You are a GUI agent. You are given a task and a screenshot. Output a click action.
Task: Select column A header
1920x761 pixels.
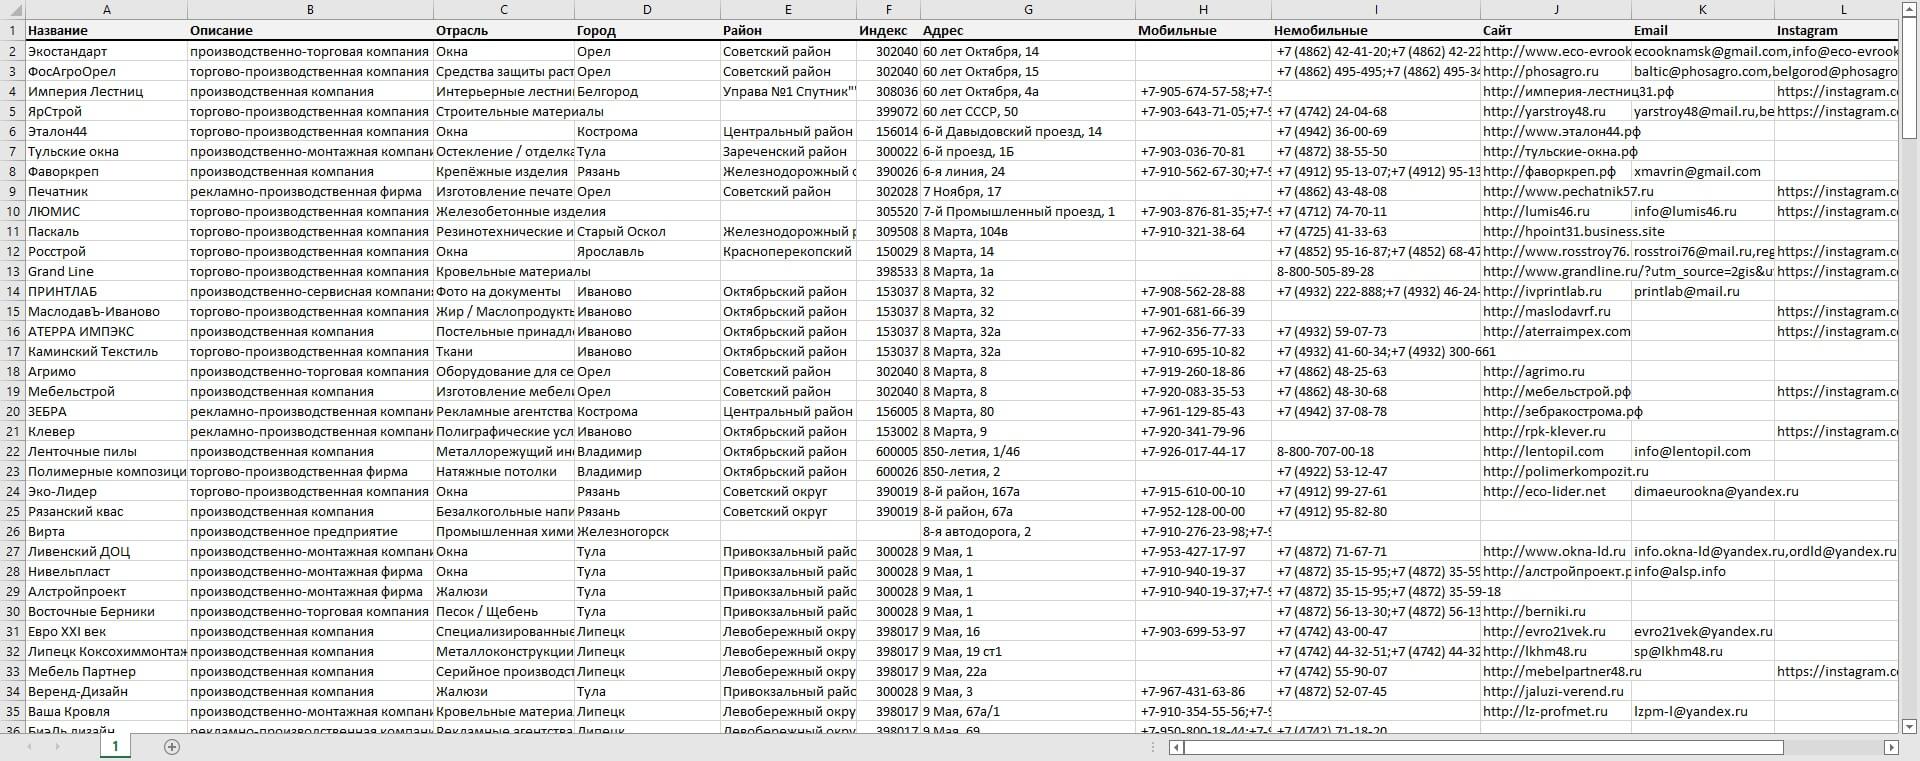pyautogui.click(x=106, y=9)
